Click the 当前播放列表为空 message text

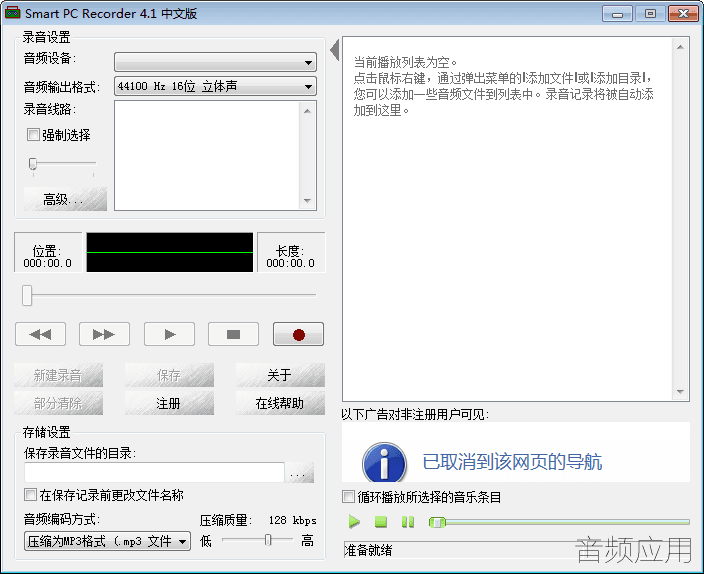click(x=405, y=62)
